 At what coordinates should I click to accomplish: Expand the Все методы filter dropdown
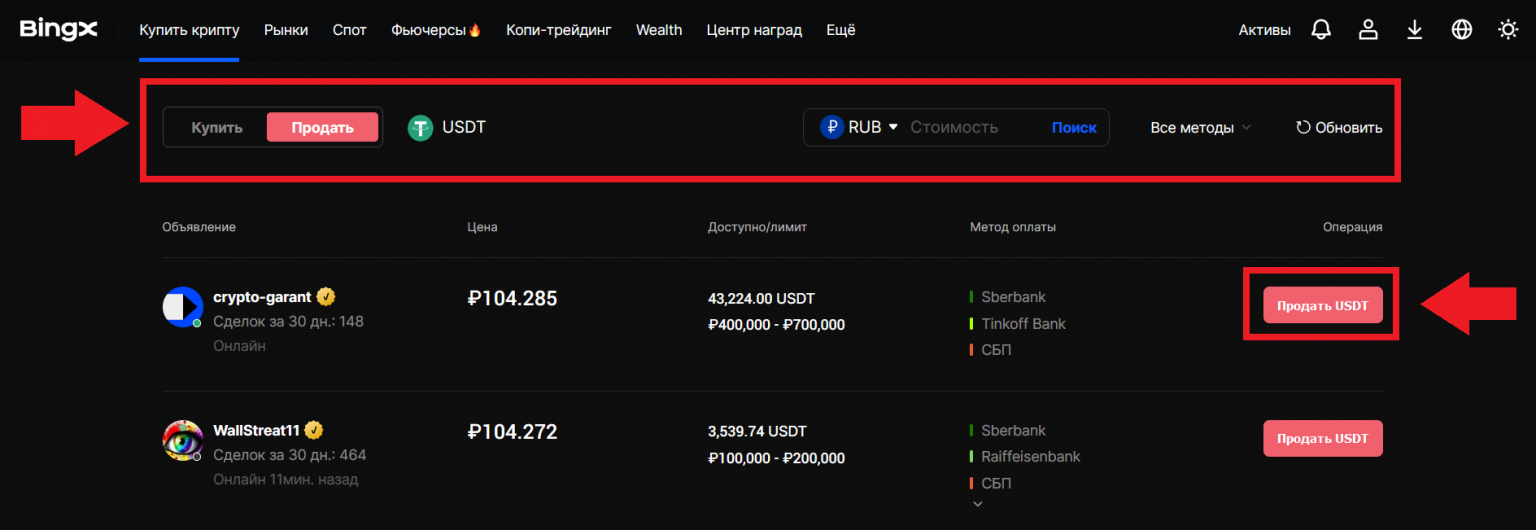[1200, 128]
